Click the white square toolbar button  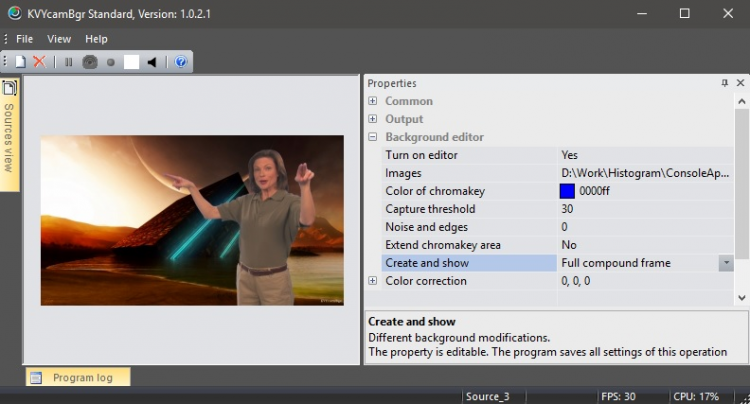point(131,62)
